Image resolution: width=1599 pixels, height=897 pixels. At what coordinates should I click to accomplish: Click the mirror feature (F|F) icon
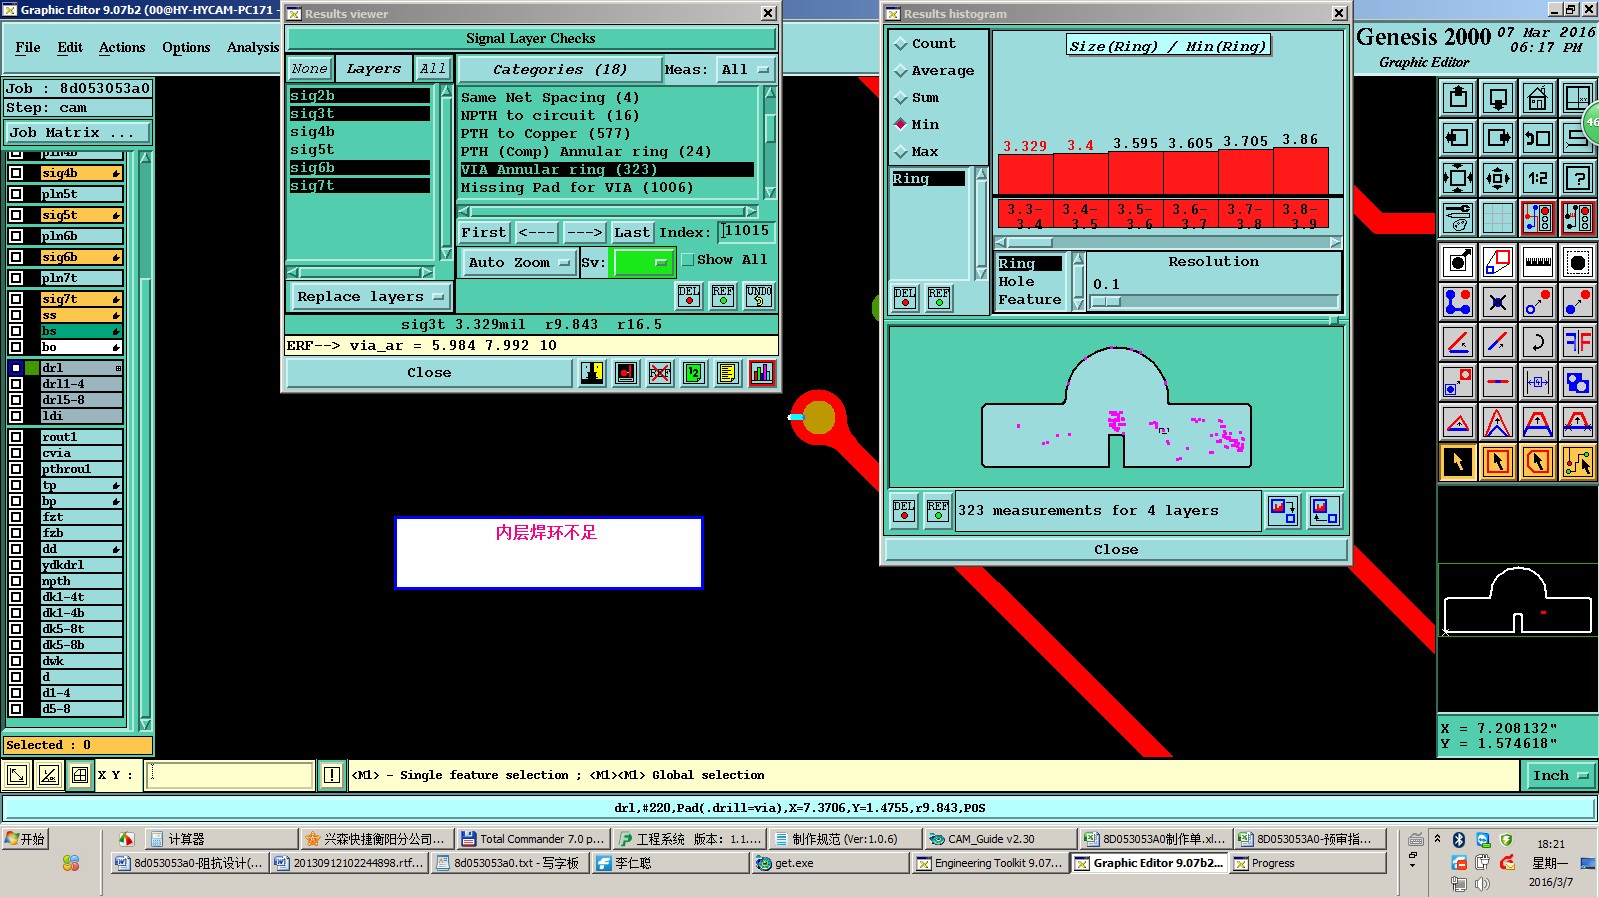1577,342
